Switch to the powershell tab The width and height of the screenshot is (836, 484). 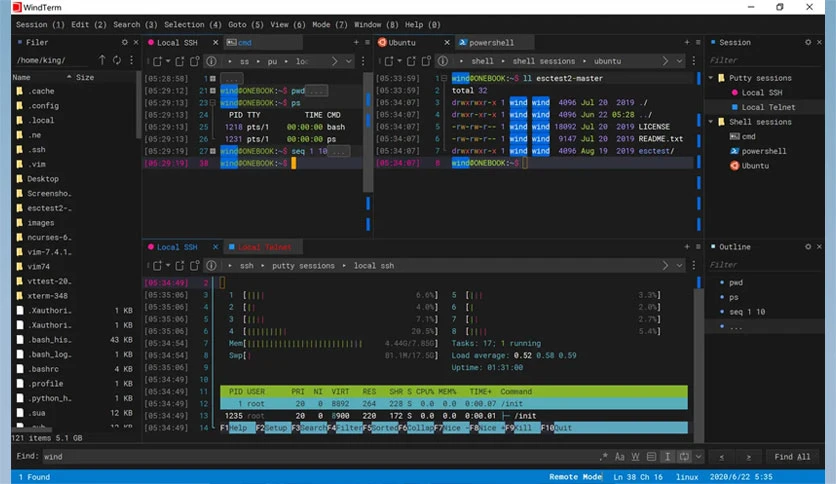[492, 43]
